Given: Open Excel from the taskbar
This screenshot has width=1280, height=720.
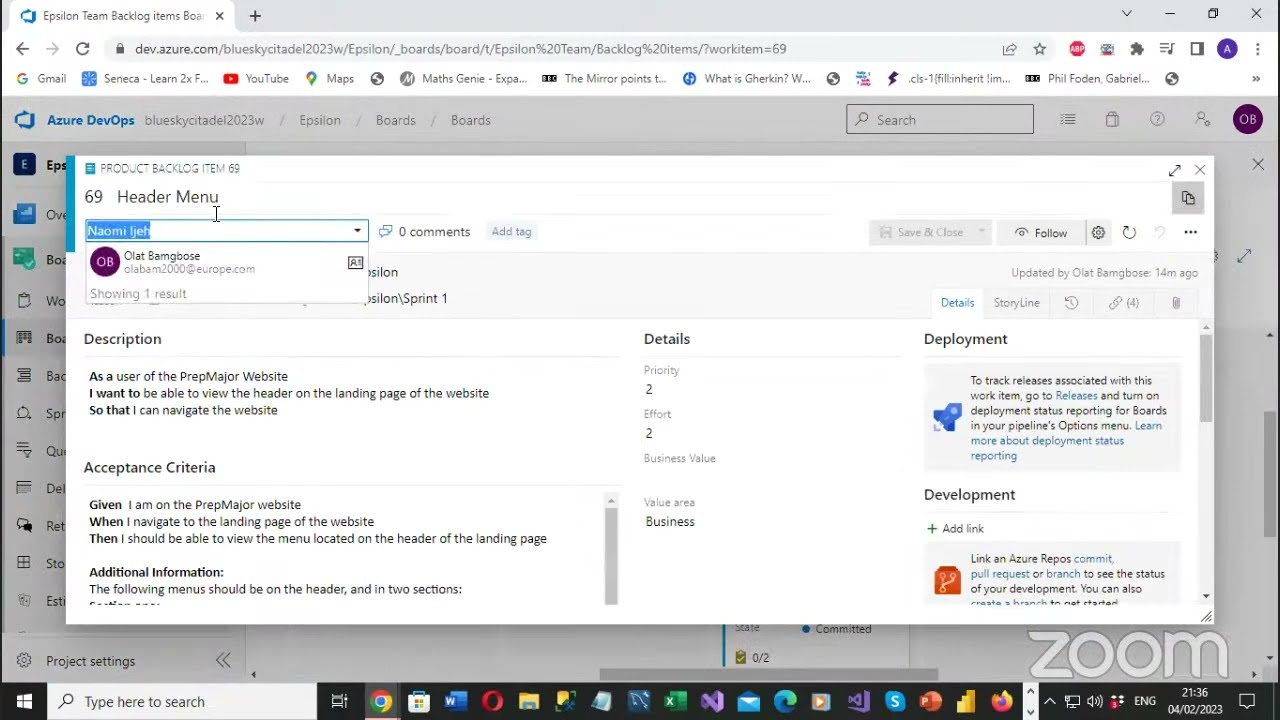Looking at the screenshot, I should pyautogui.click(x=675, y=702).
